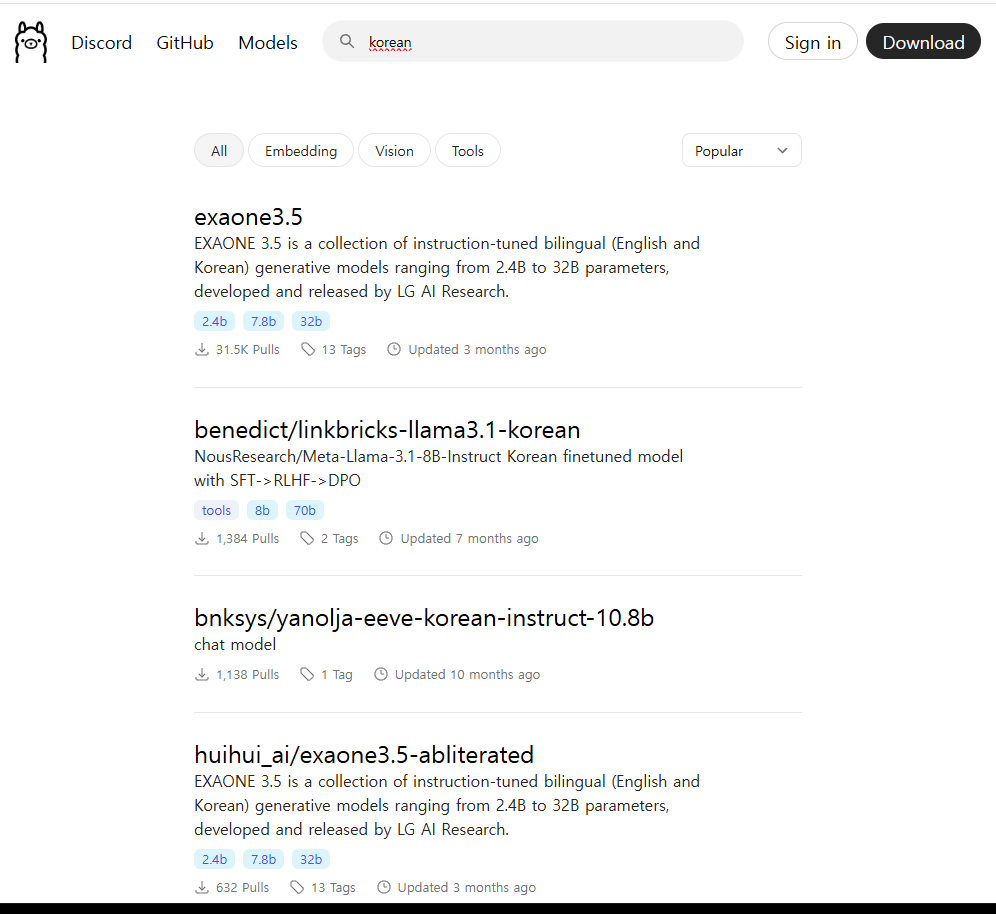Image resolution: width=996 pixels, height=914 pixels.
Task: Click the clock icon in the exaone3.5 row
Action: 394,349
